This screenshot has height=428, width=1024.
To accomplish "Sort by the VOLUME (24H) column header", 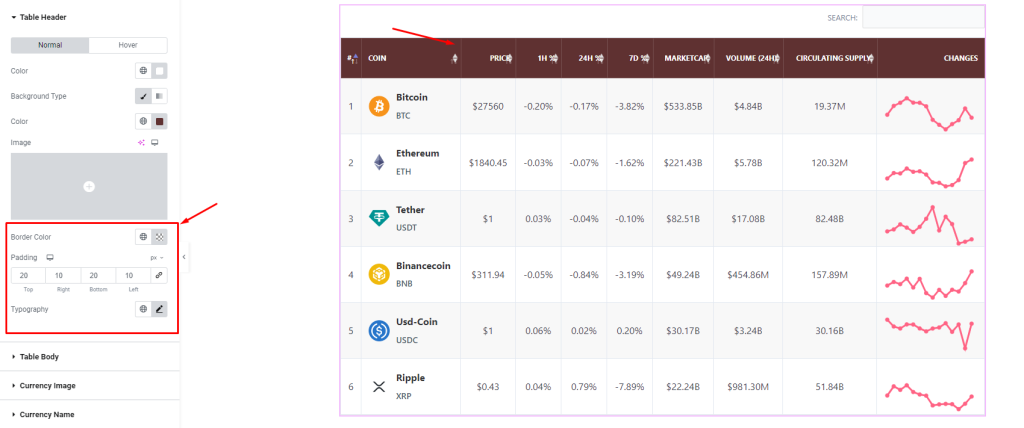I will click(748, 58).
